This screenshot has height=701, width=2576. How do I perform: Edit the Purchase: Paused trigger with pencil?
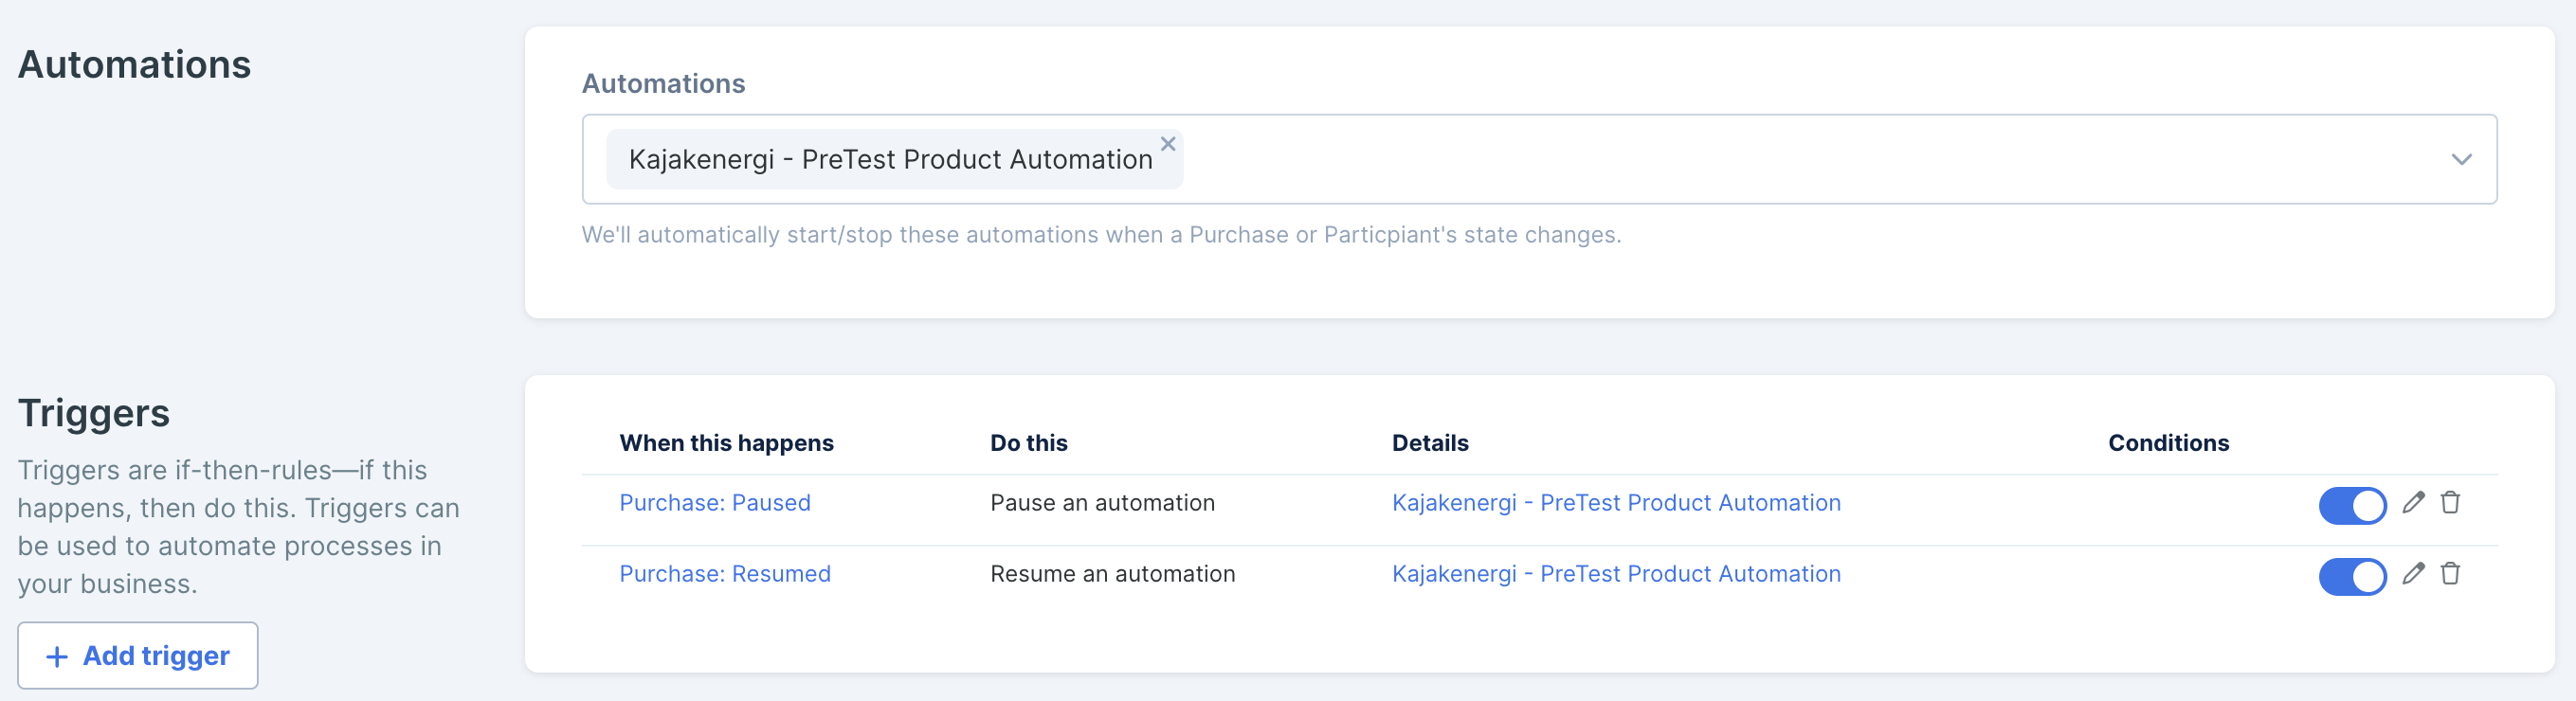(2413, 502)
